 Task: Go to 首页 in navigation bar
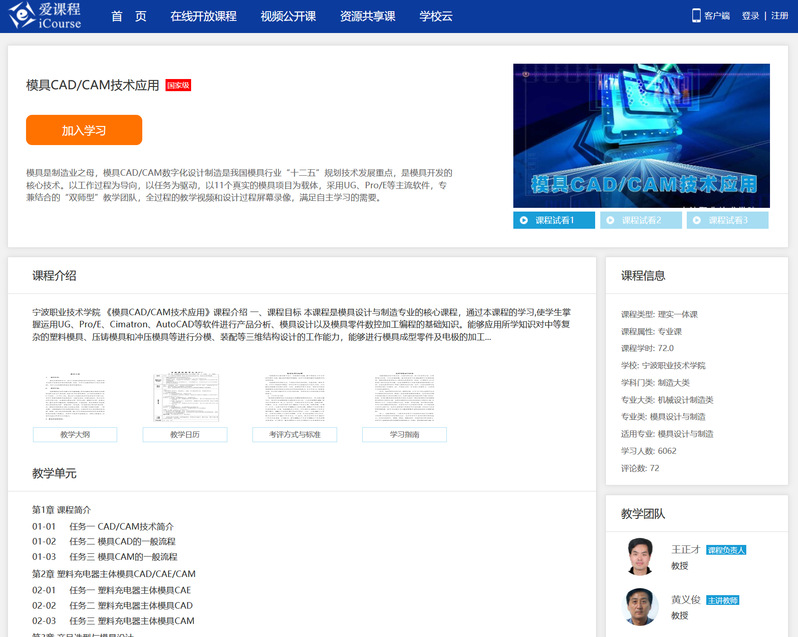pyautogui.click(x=129, y=16)
